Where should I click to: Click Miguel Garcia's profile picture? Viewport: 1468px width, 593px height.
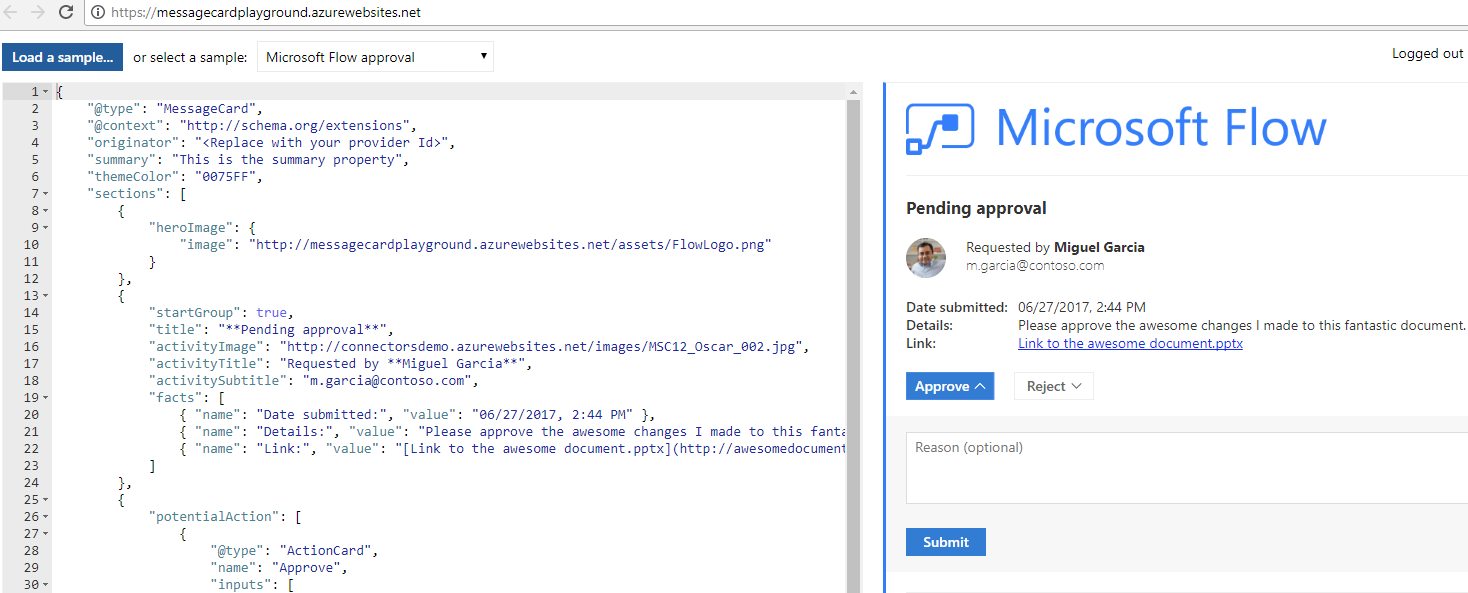926,257
